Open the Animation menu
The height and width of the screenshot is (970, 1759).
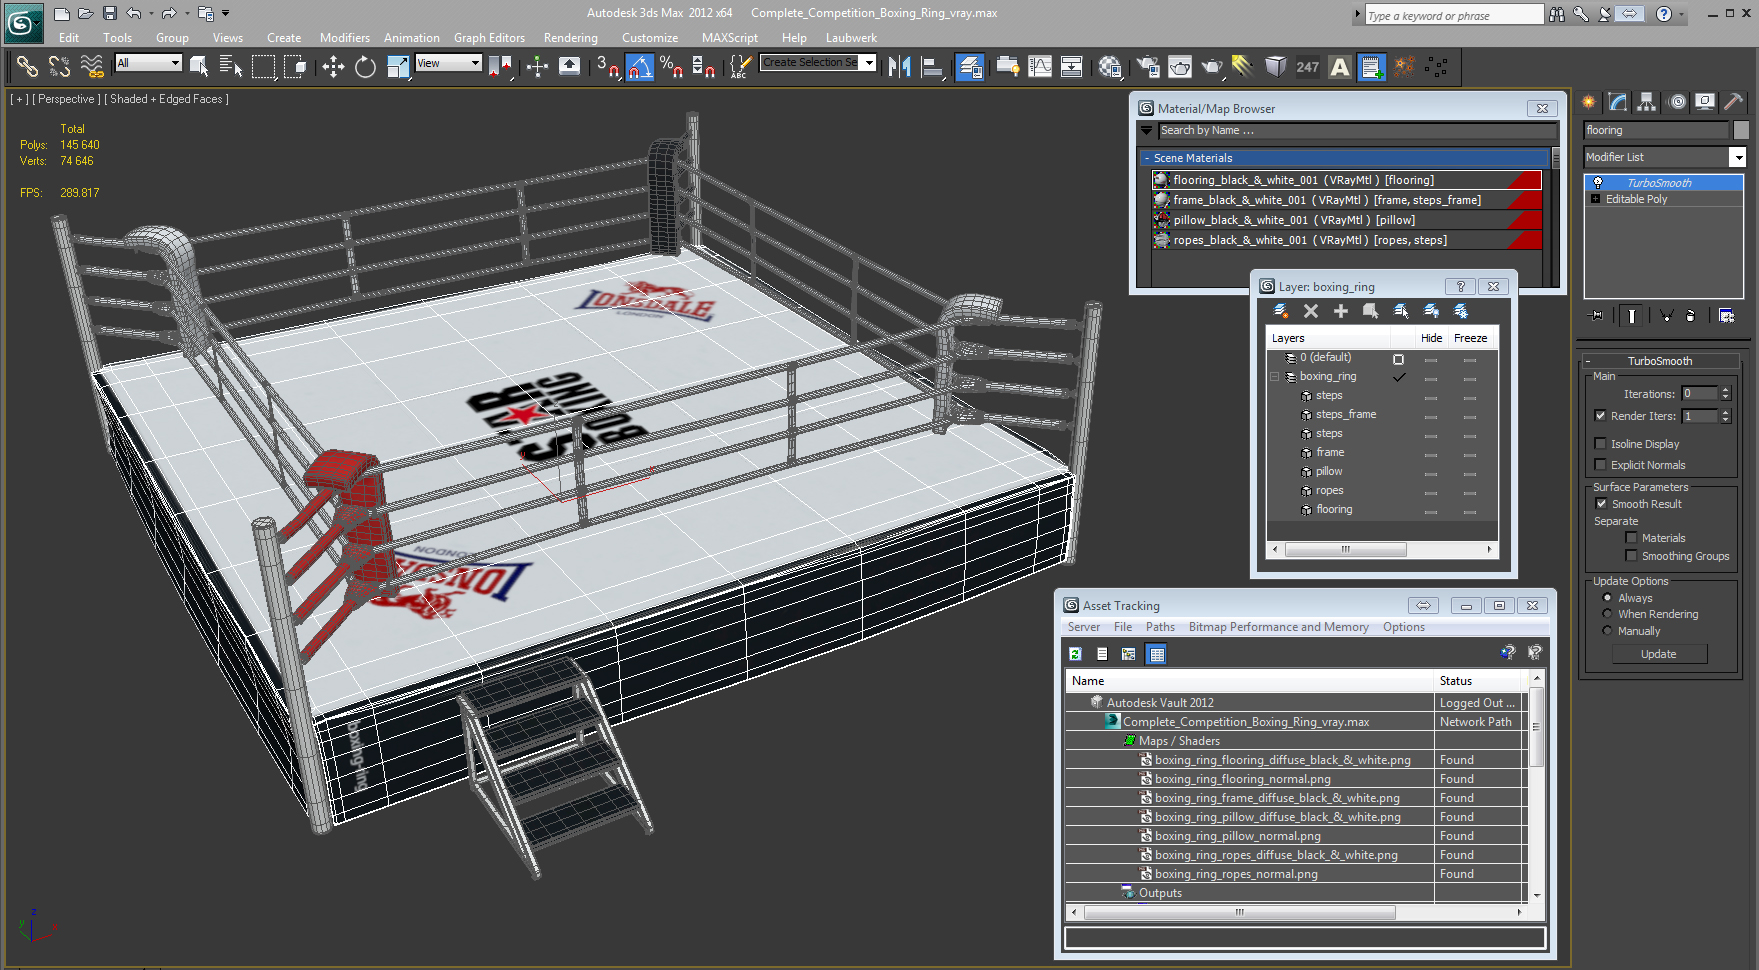click(x=412, y=38)
